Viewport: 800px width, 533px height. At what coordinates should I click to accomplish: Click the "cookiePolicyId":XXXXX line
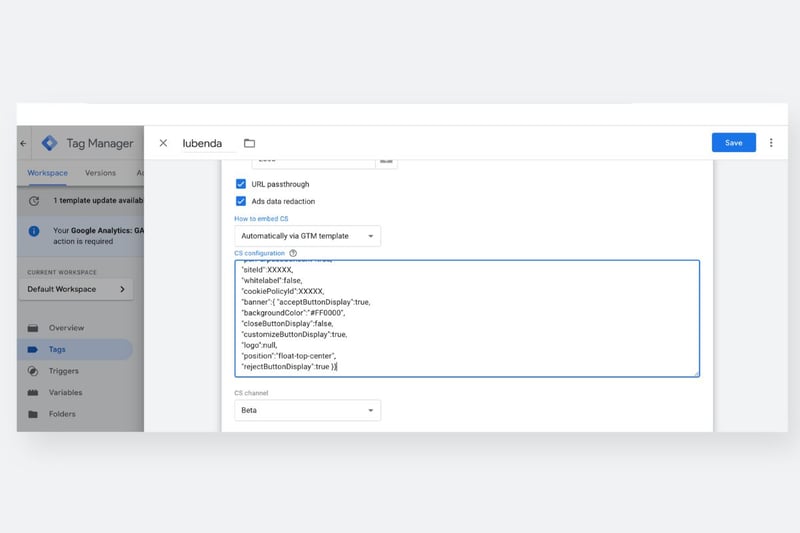tap(283, 291)
